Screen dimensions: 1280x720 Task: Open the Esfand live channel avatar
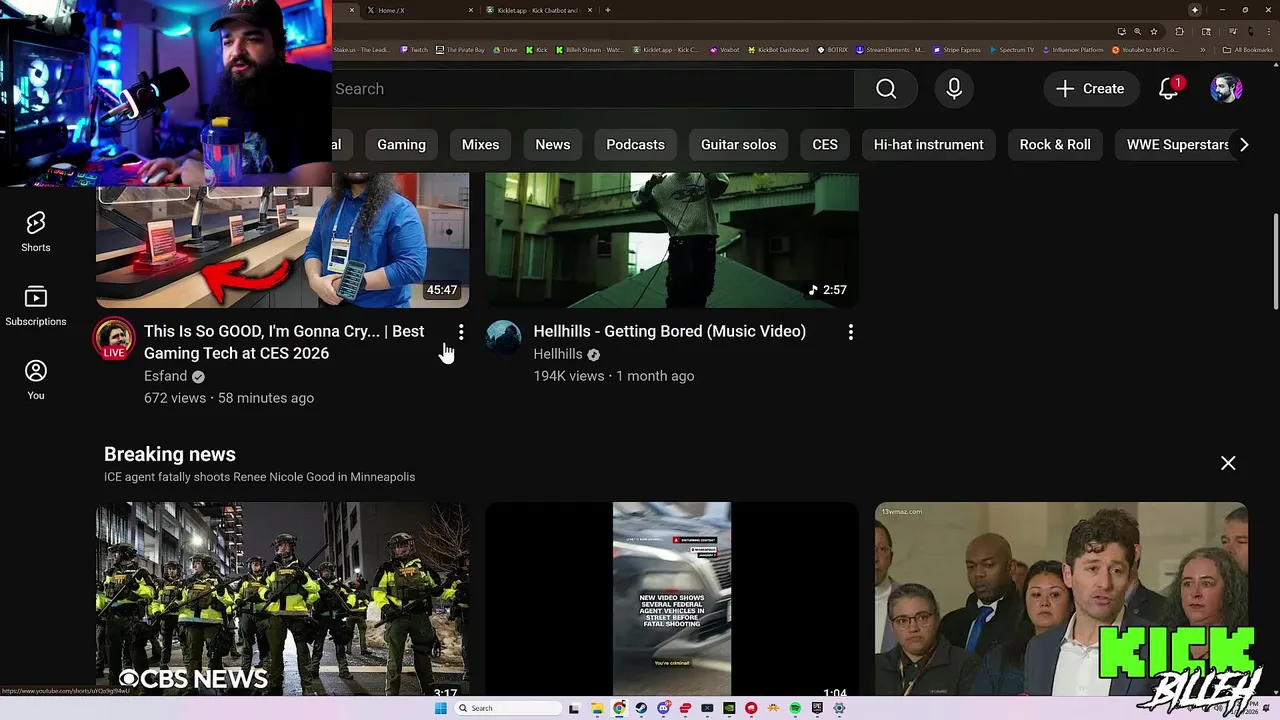pyautogui.click(x=114, y=339)
